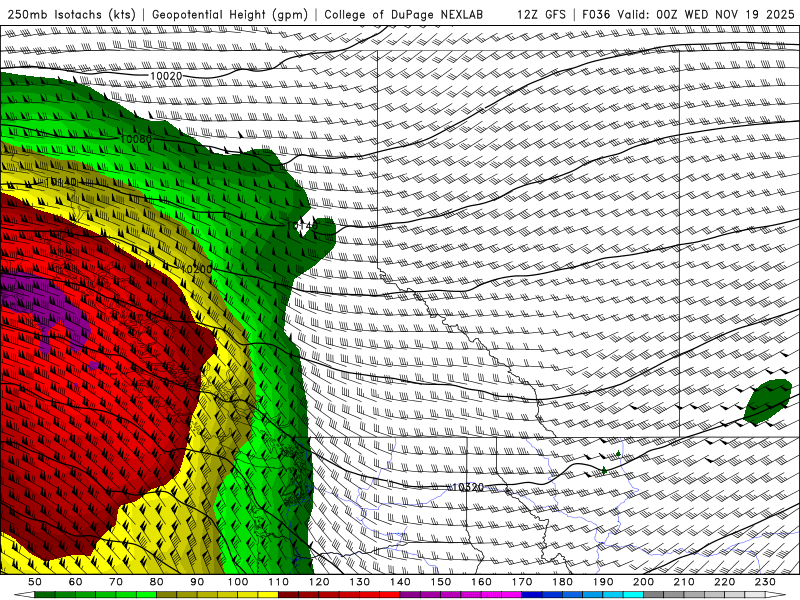Click the legend value 170
The width and height of the screenshot is (800, 600).
522,582
